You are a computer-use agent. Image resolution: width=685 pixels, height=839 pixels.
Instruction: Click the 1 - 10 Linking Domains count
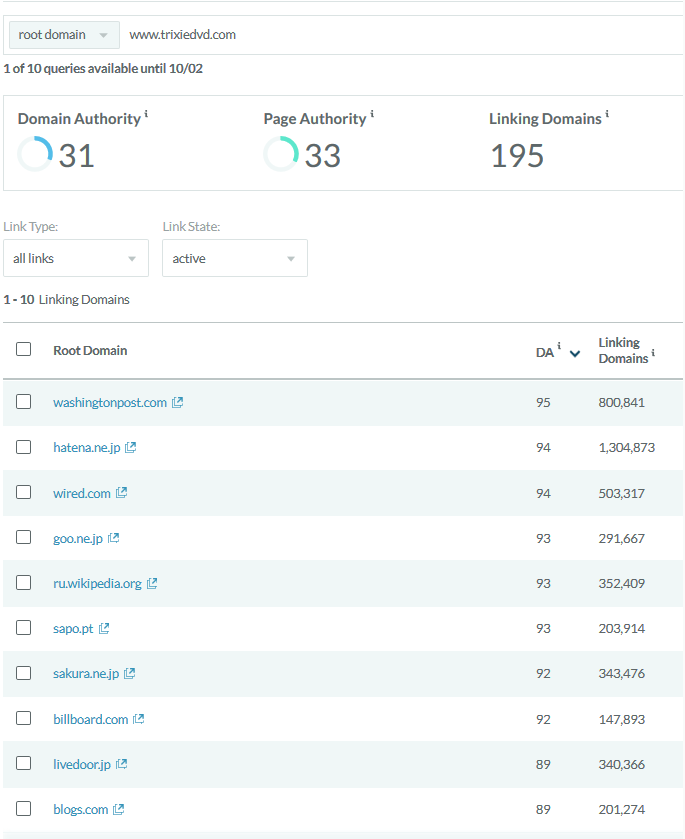[66, 299]
